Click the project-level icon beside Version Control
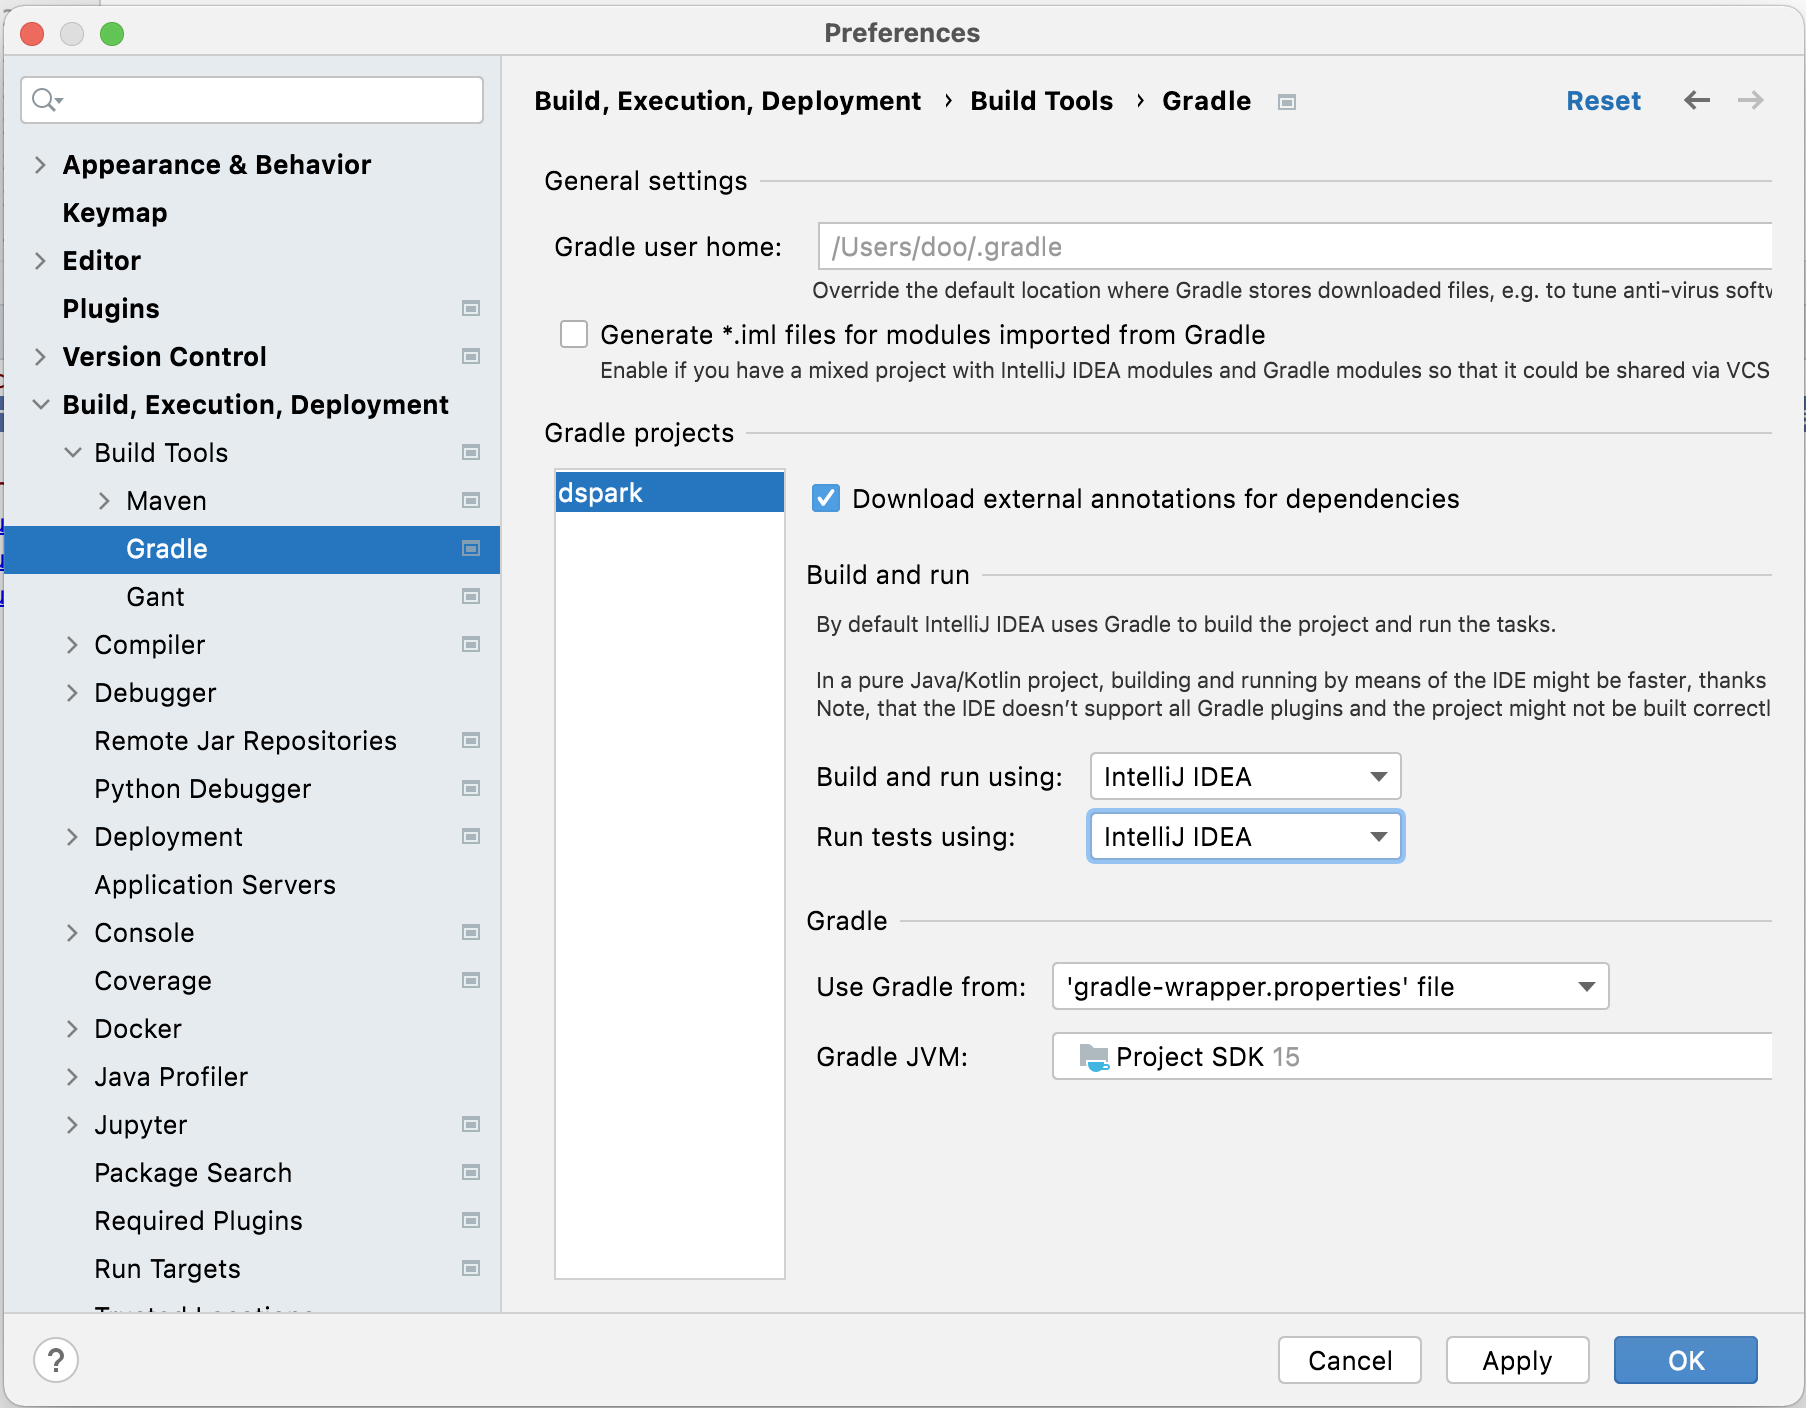1806x1408 pixels. click(471, 356)
